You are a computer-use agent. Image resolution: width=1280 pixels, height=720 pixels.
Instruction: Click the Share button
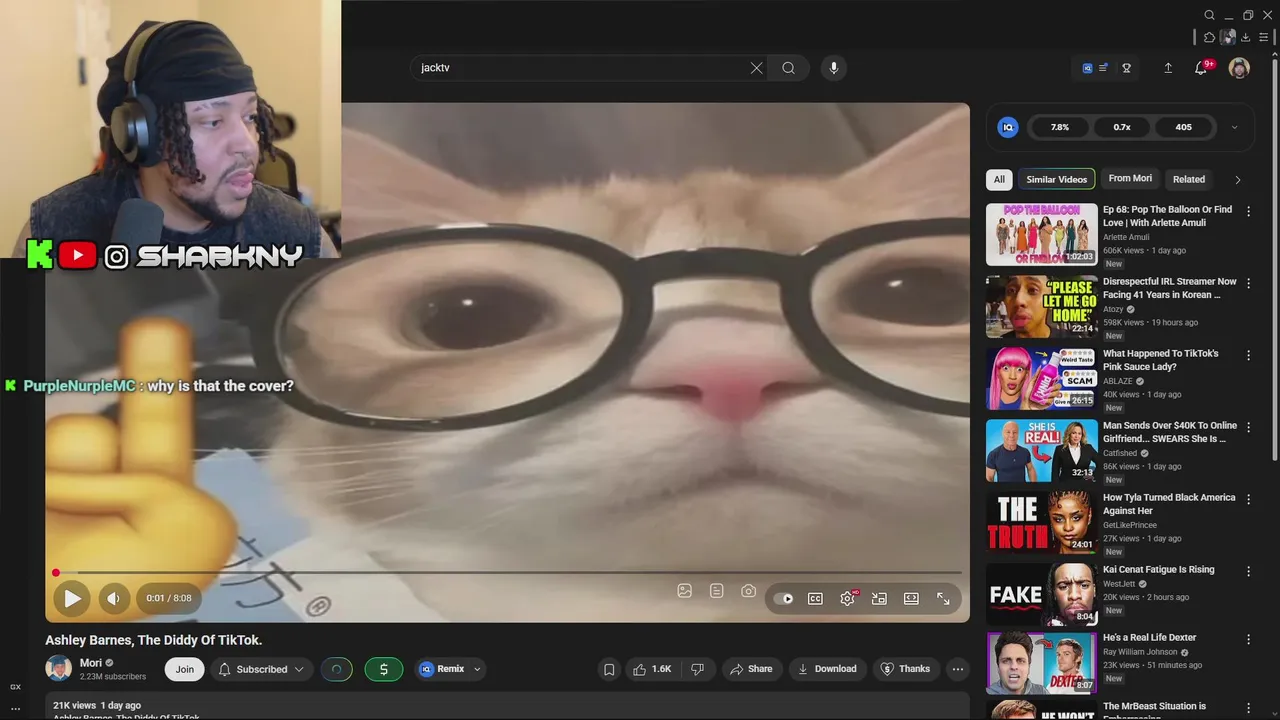(751, 669)
